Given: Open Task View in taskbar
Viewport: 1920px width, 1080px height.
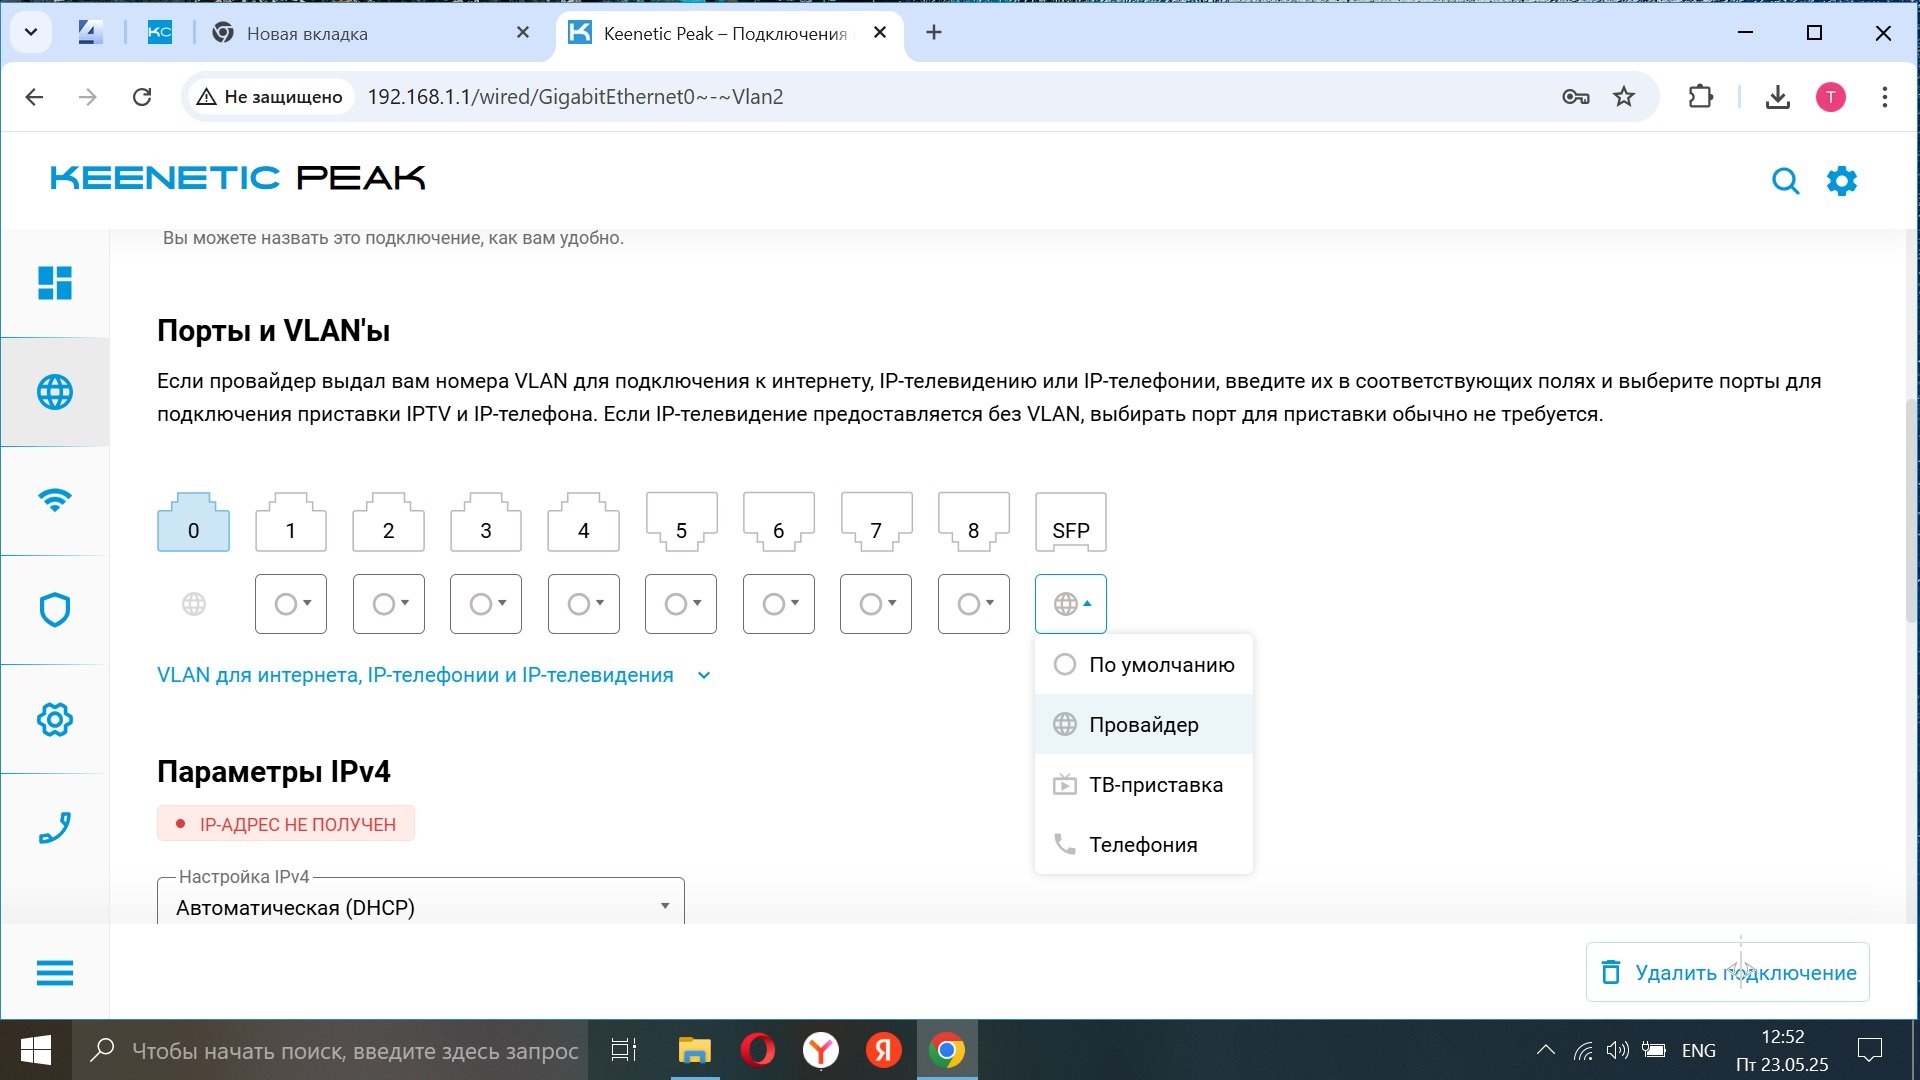Looking at the screenshot, I should pyautogui.click(x=624, y=1051).
